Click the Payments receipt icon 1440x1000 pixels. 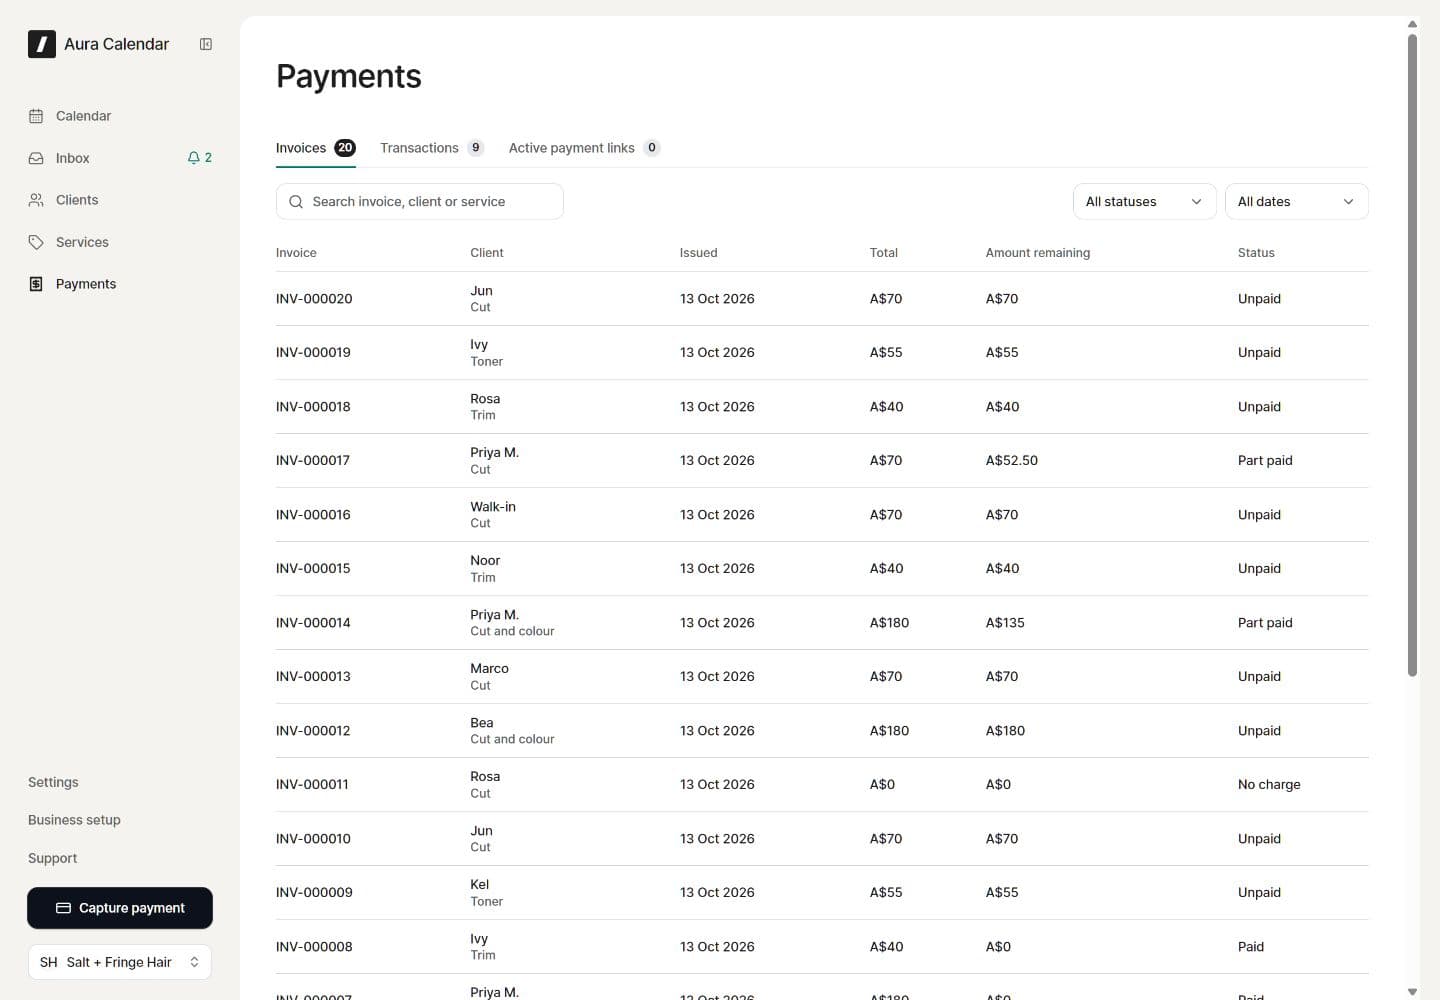coord(36,284)
